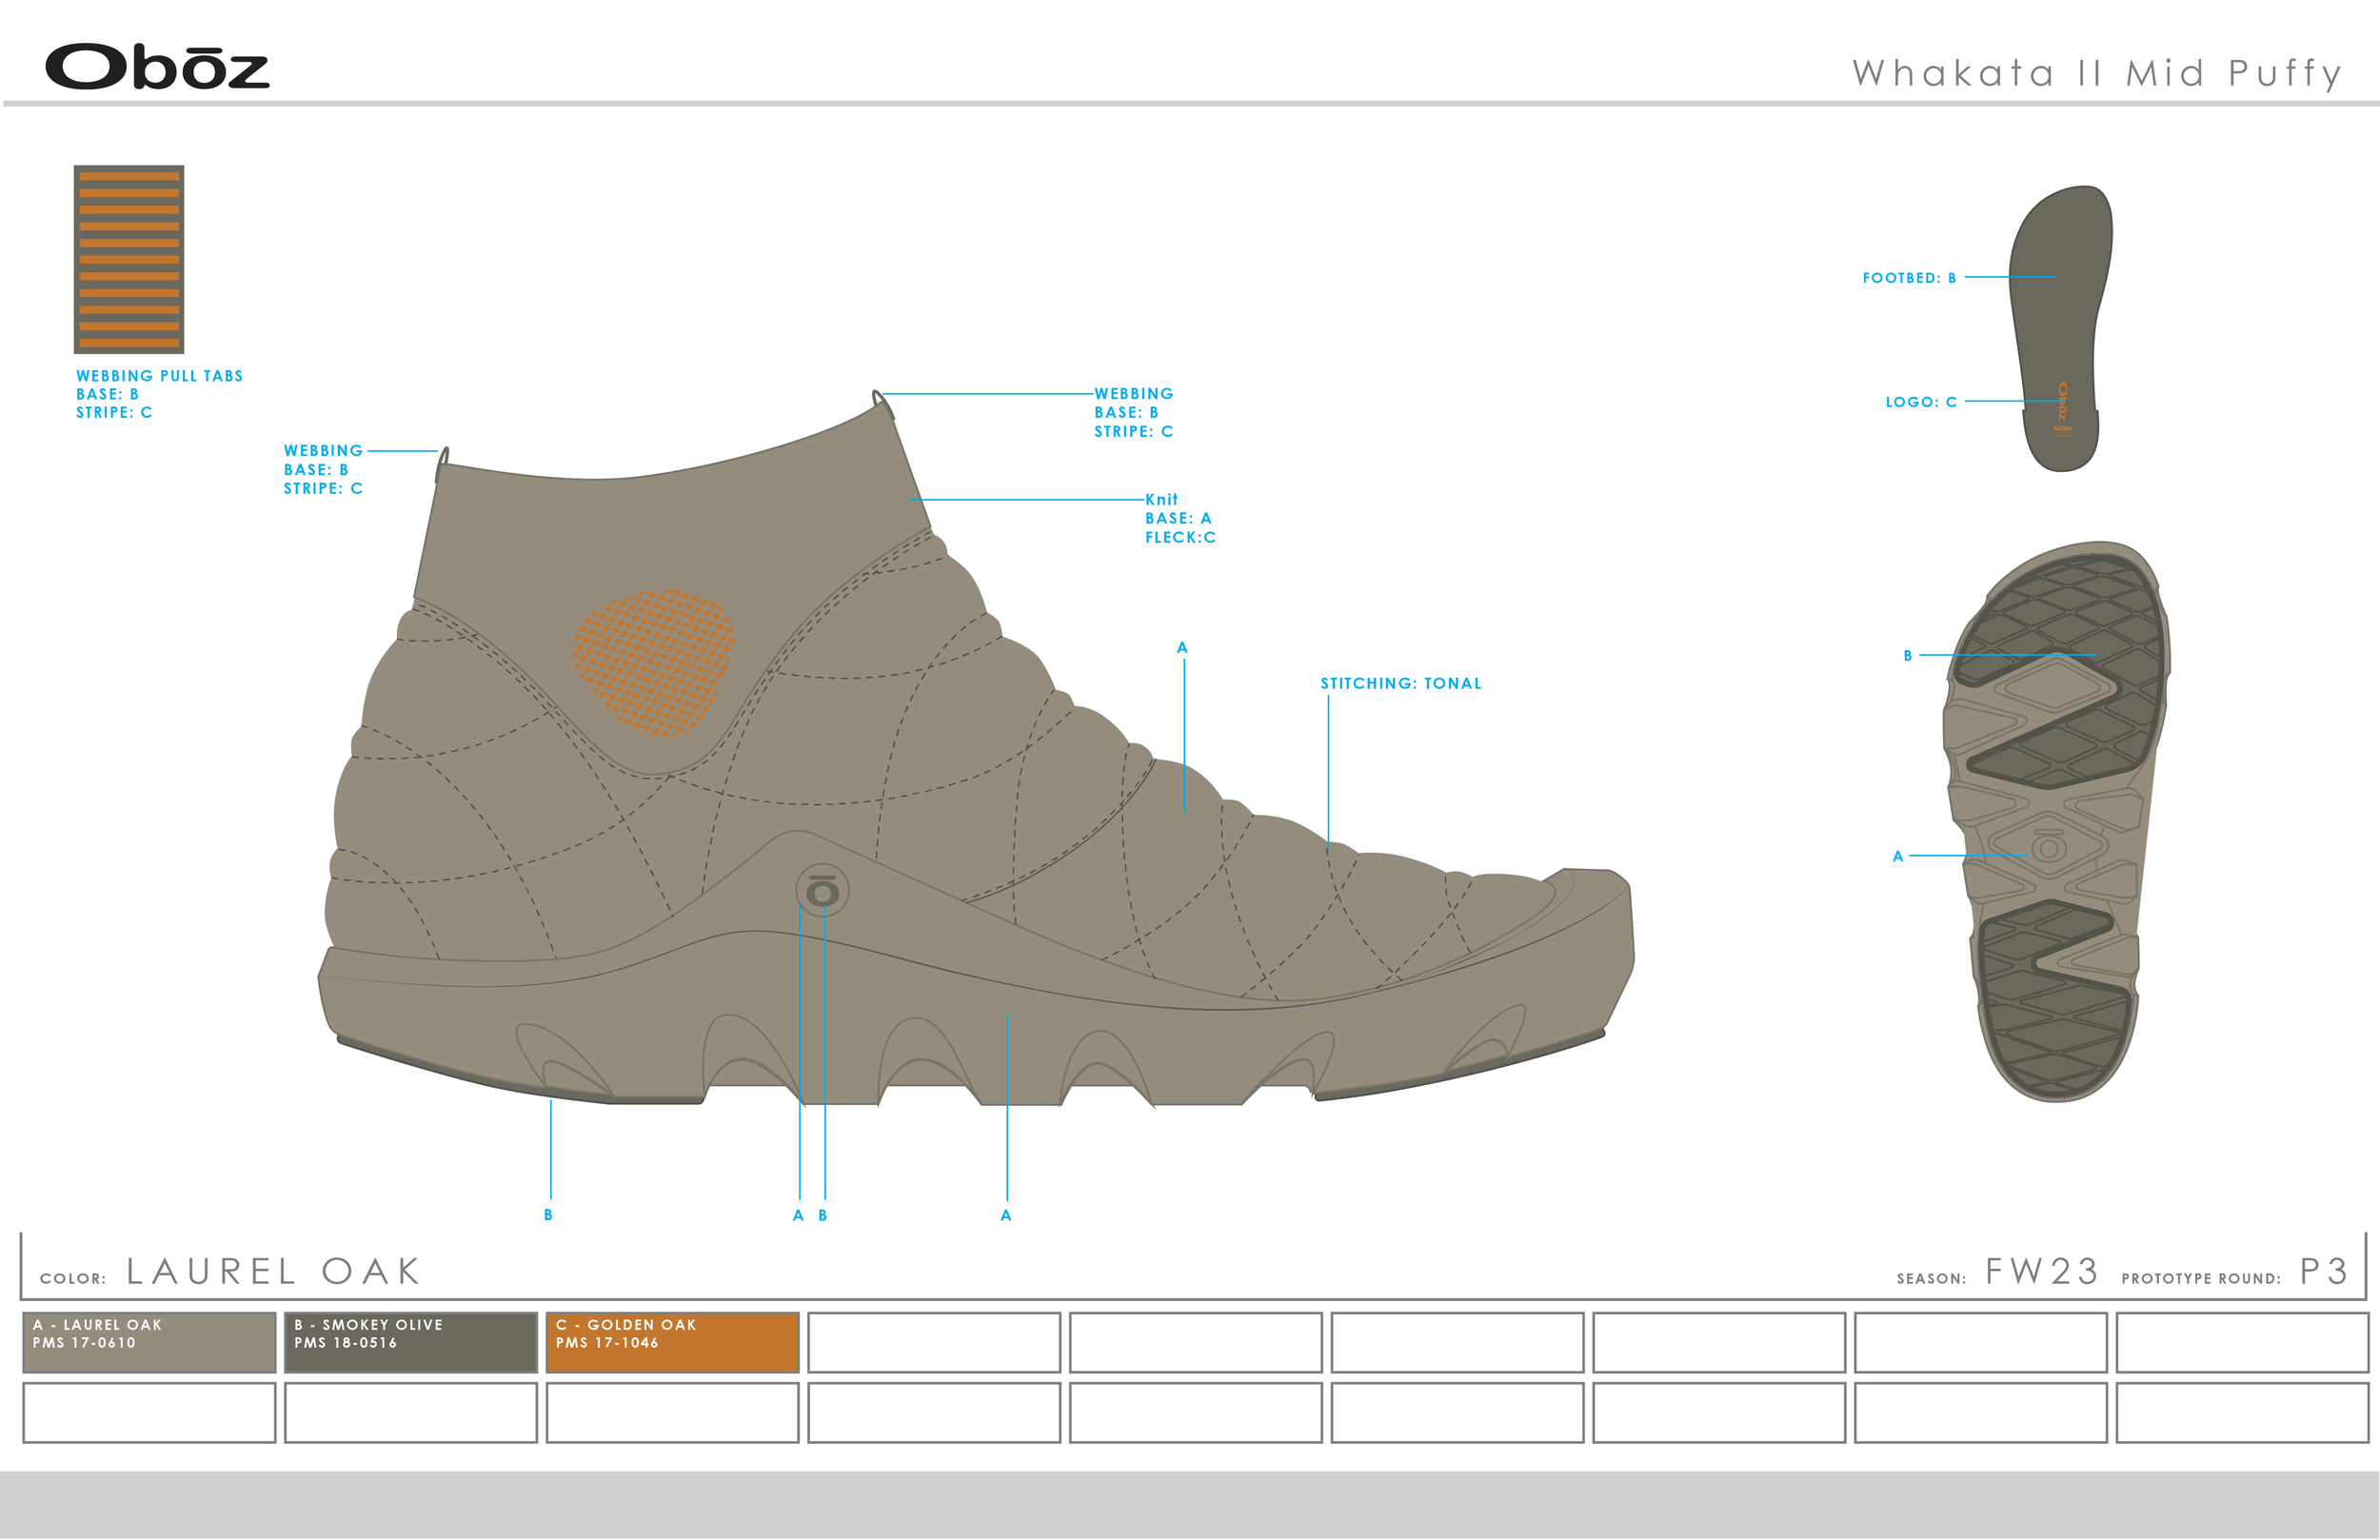
Task: Toggle the STITCHING: TONAL callout label
Action: coord(1400,684)
